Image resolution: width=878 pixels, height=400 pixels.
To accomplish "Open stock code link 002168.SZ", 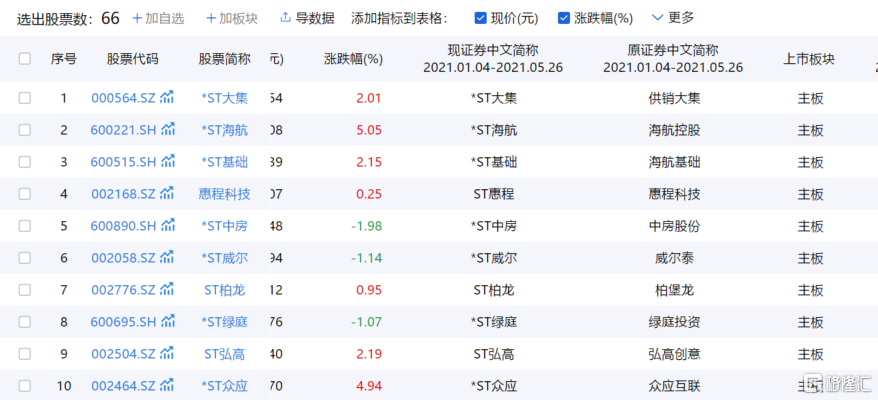I will 124,194.
